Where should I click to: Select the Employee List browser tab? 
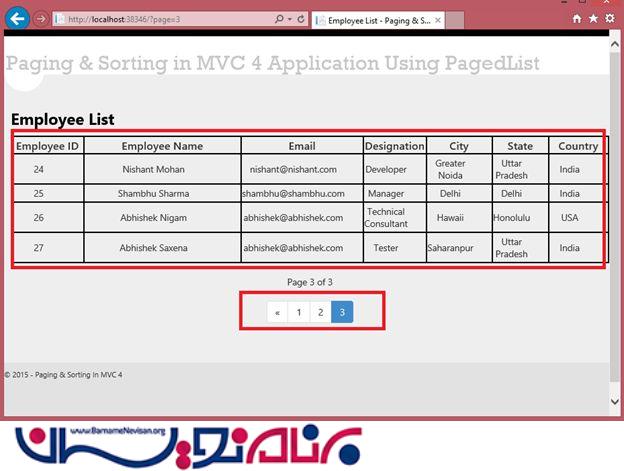coord(378,20)
